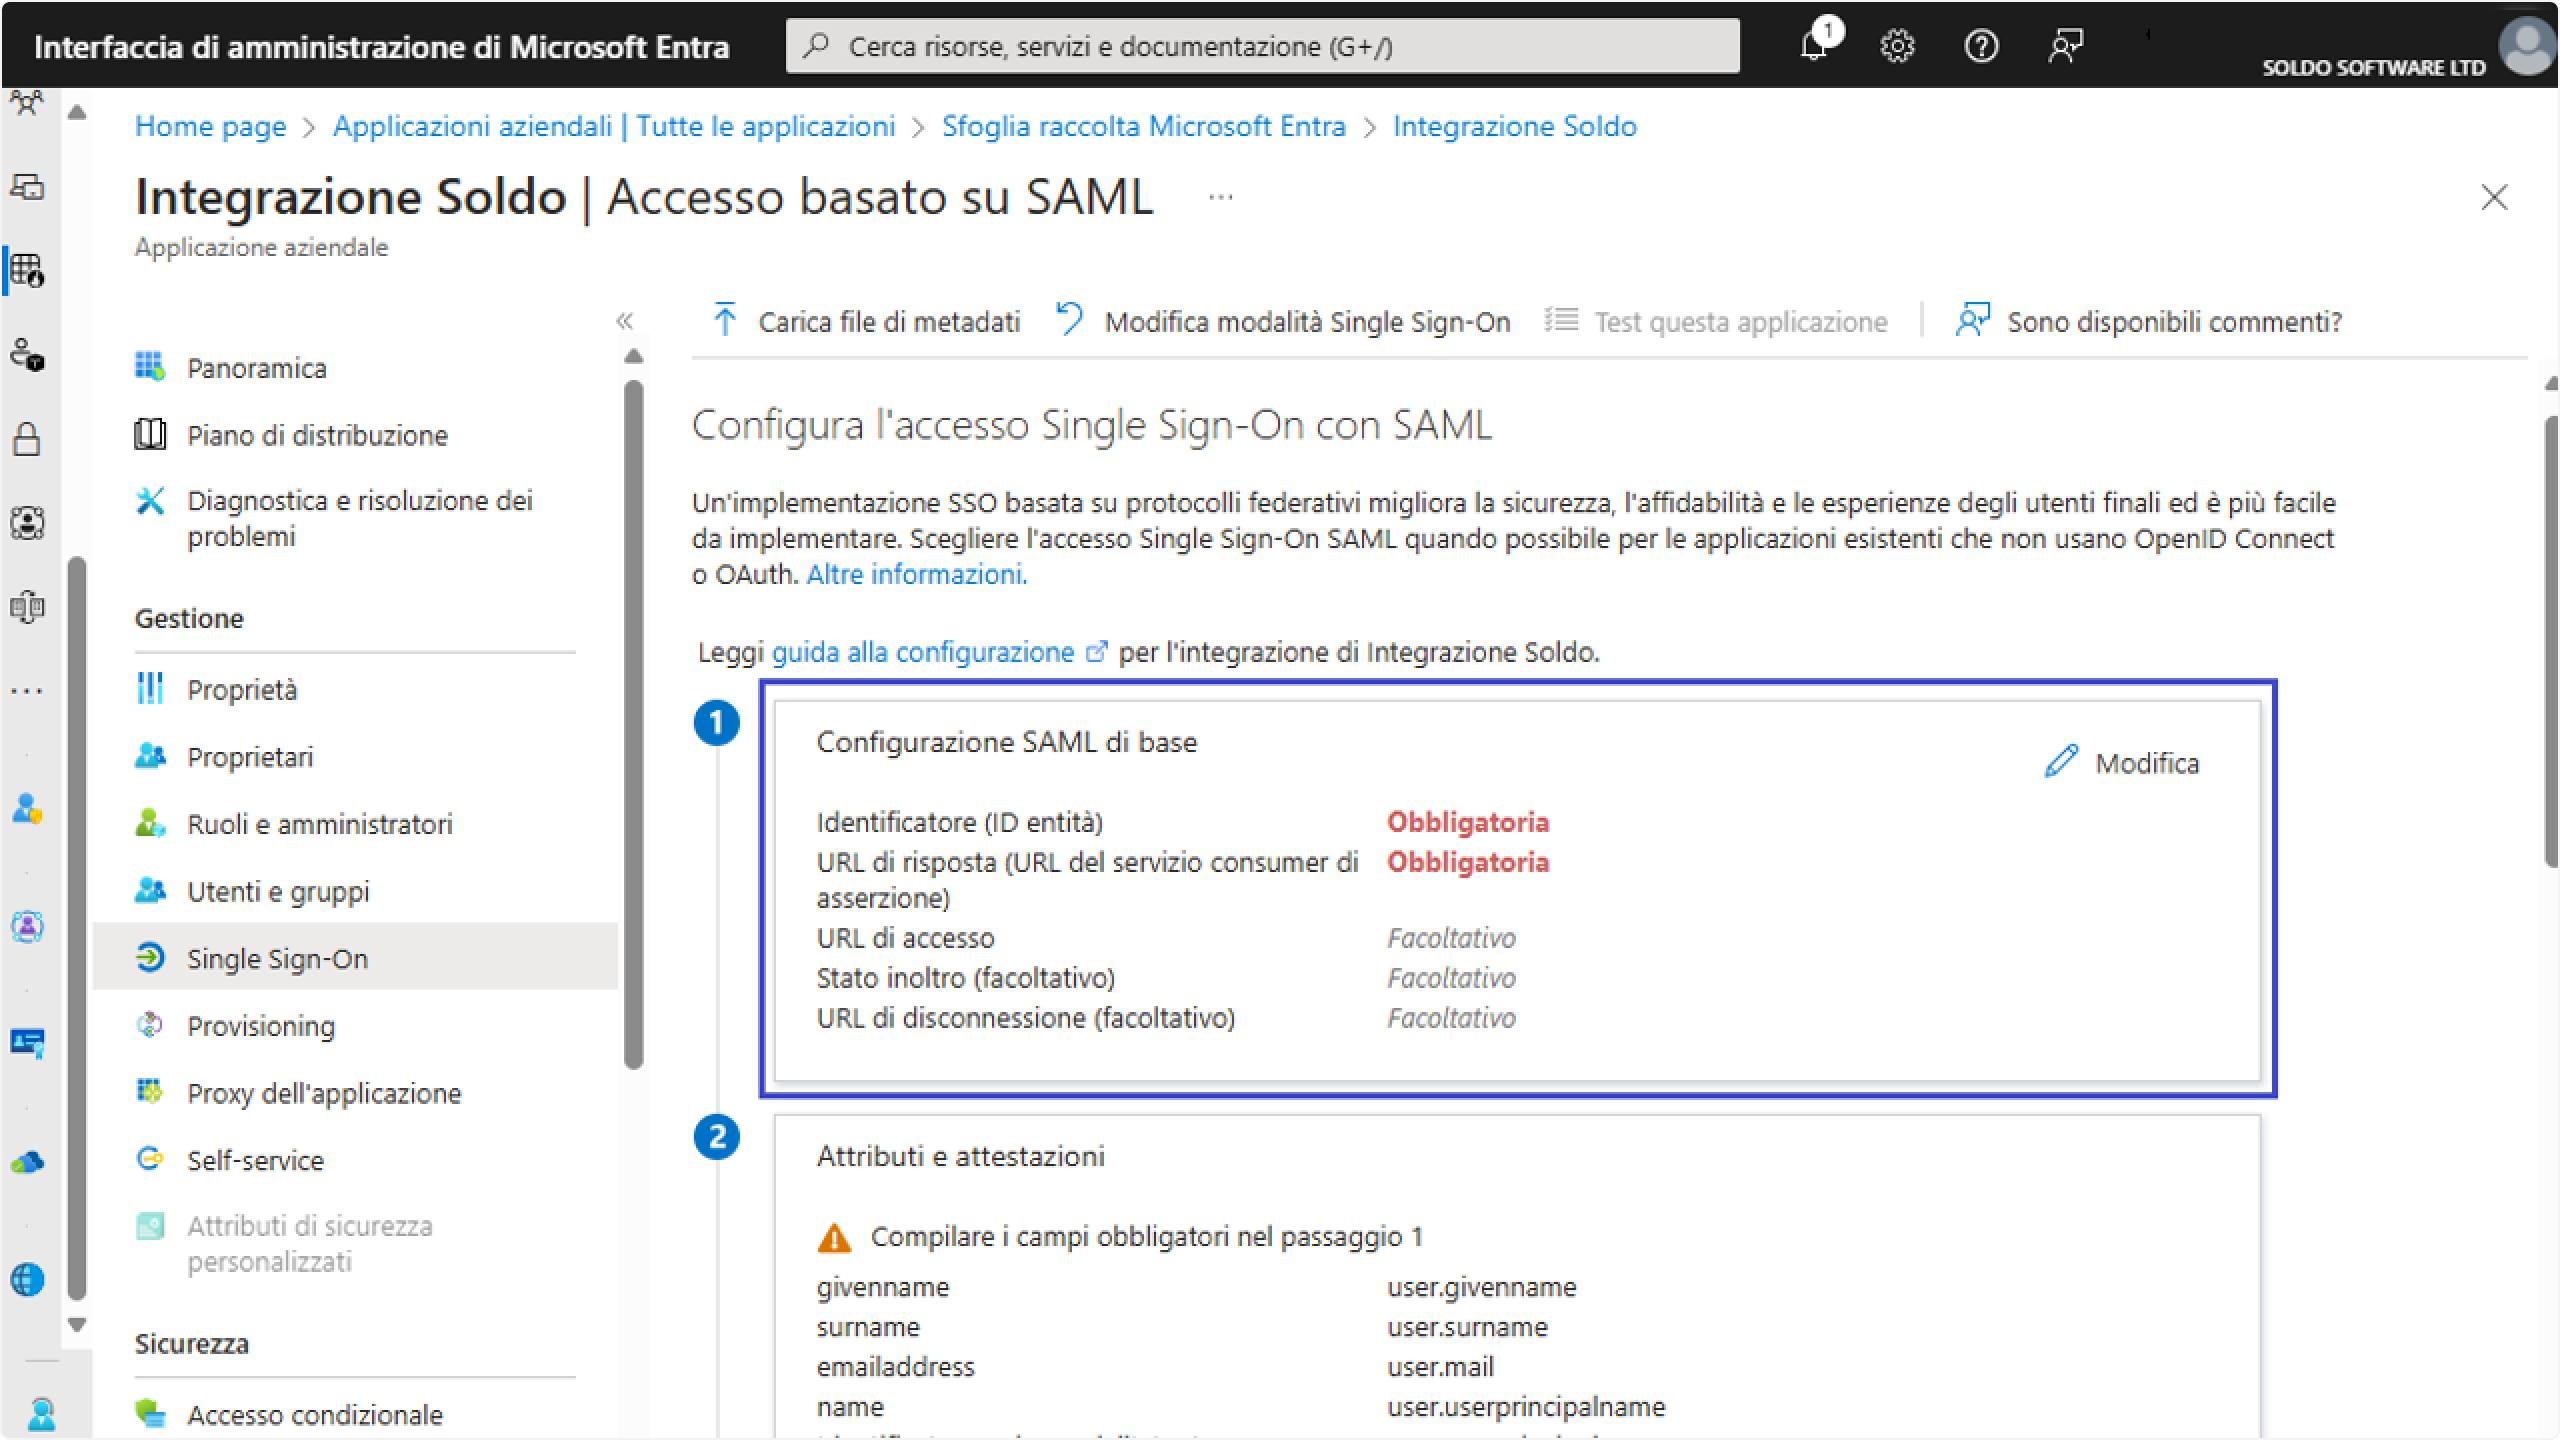Image resolution: width=2560 pixels, height=1440 pixels.
Task: Select Single Sign-On menu item
Action: 355,958
